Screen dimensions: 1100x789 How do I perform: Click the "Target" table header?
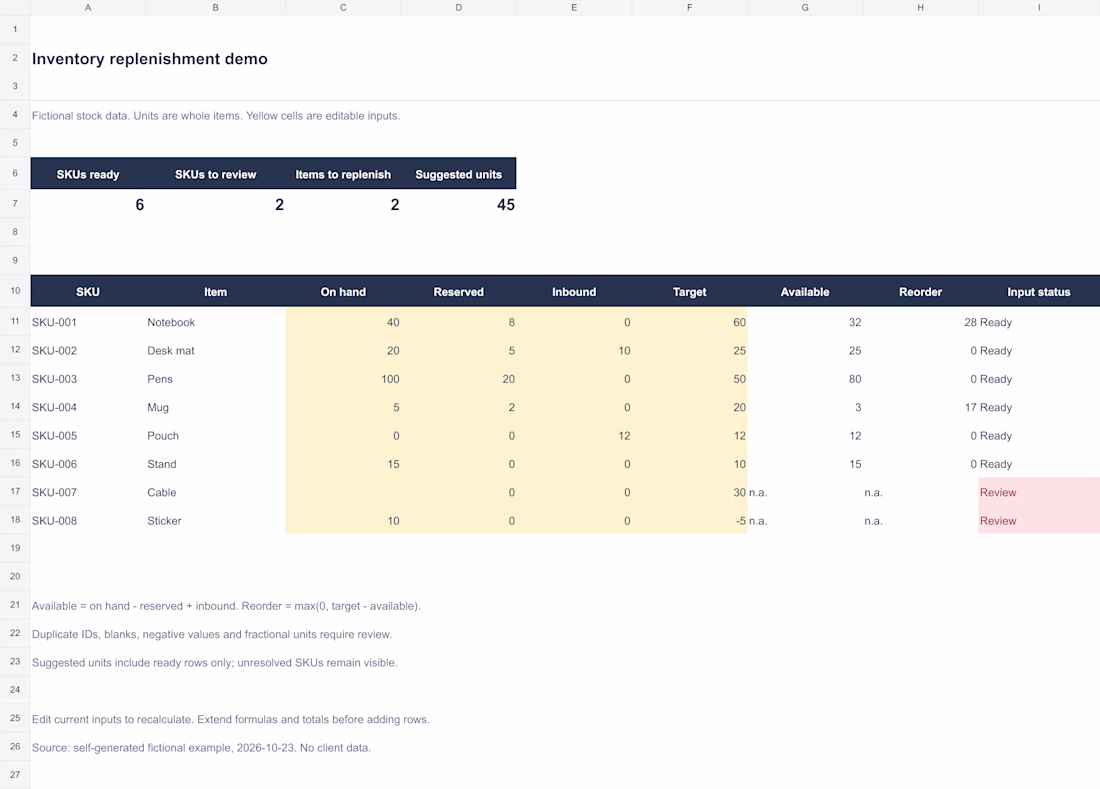click(690, 292)
